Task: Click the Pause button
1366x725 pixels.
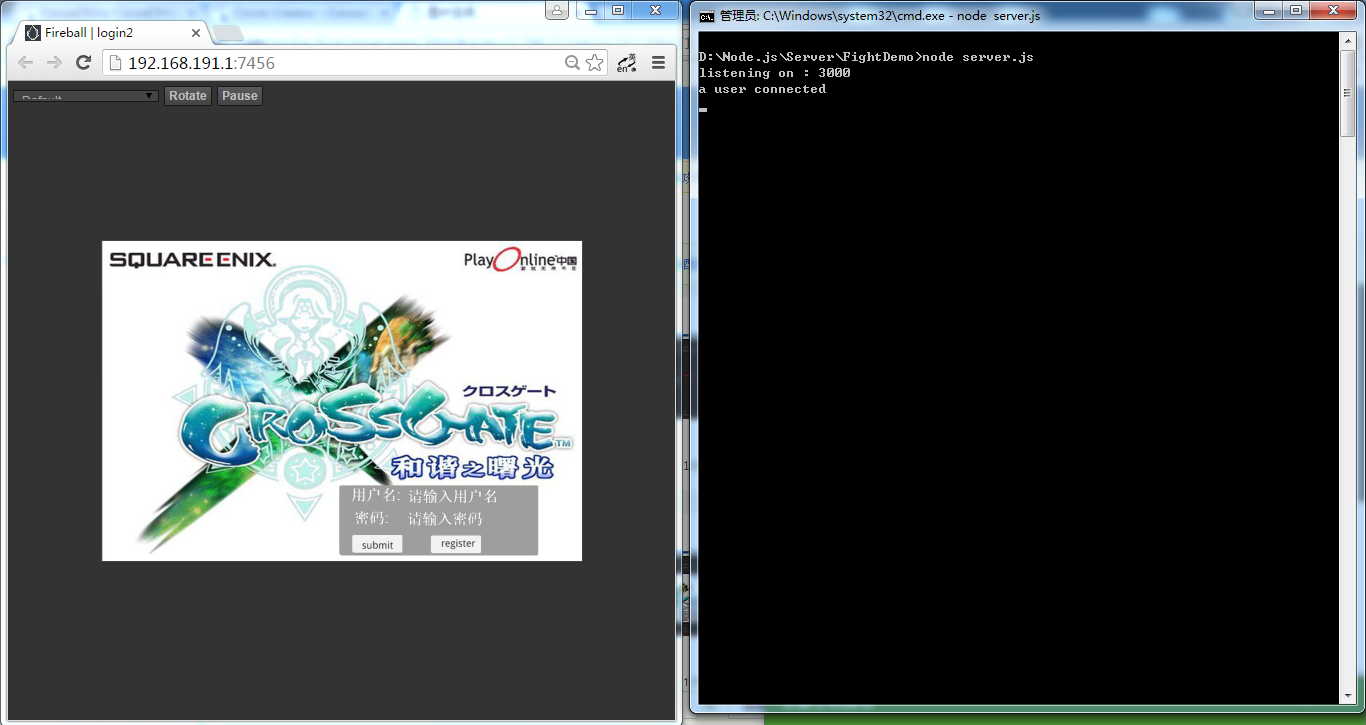Action: (x=240, y=96)
